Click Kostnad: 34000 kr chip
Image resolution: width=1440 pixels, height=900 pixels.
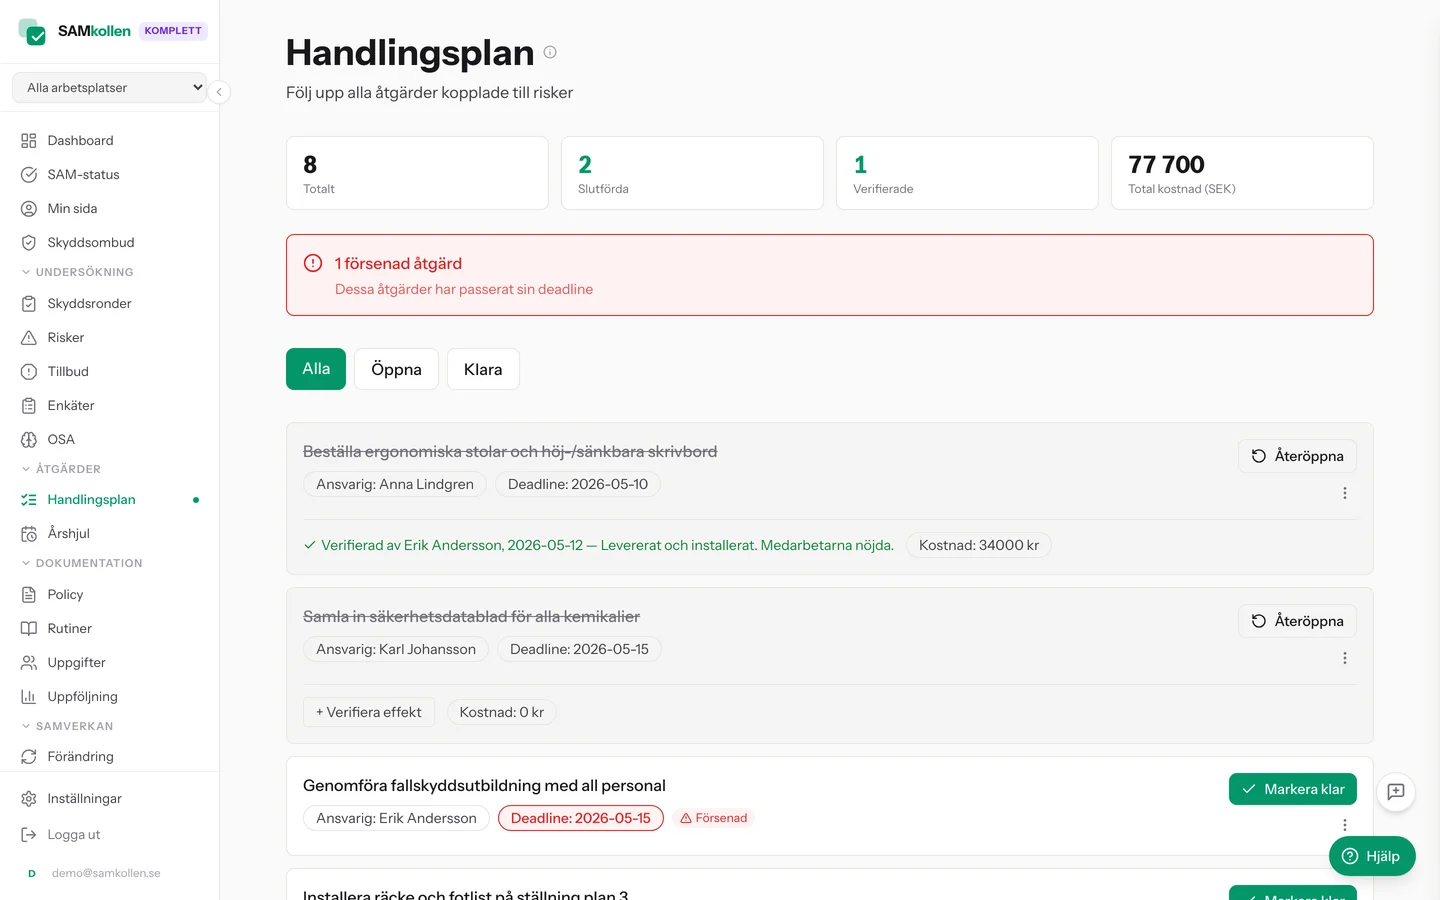[979, 545]
